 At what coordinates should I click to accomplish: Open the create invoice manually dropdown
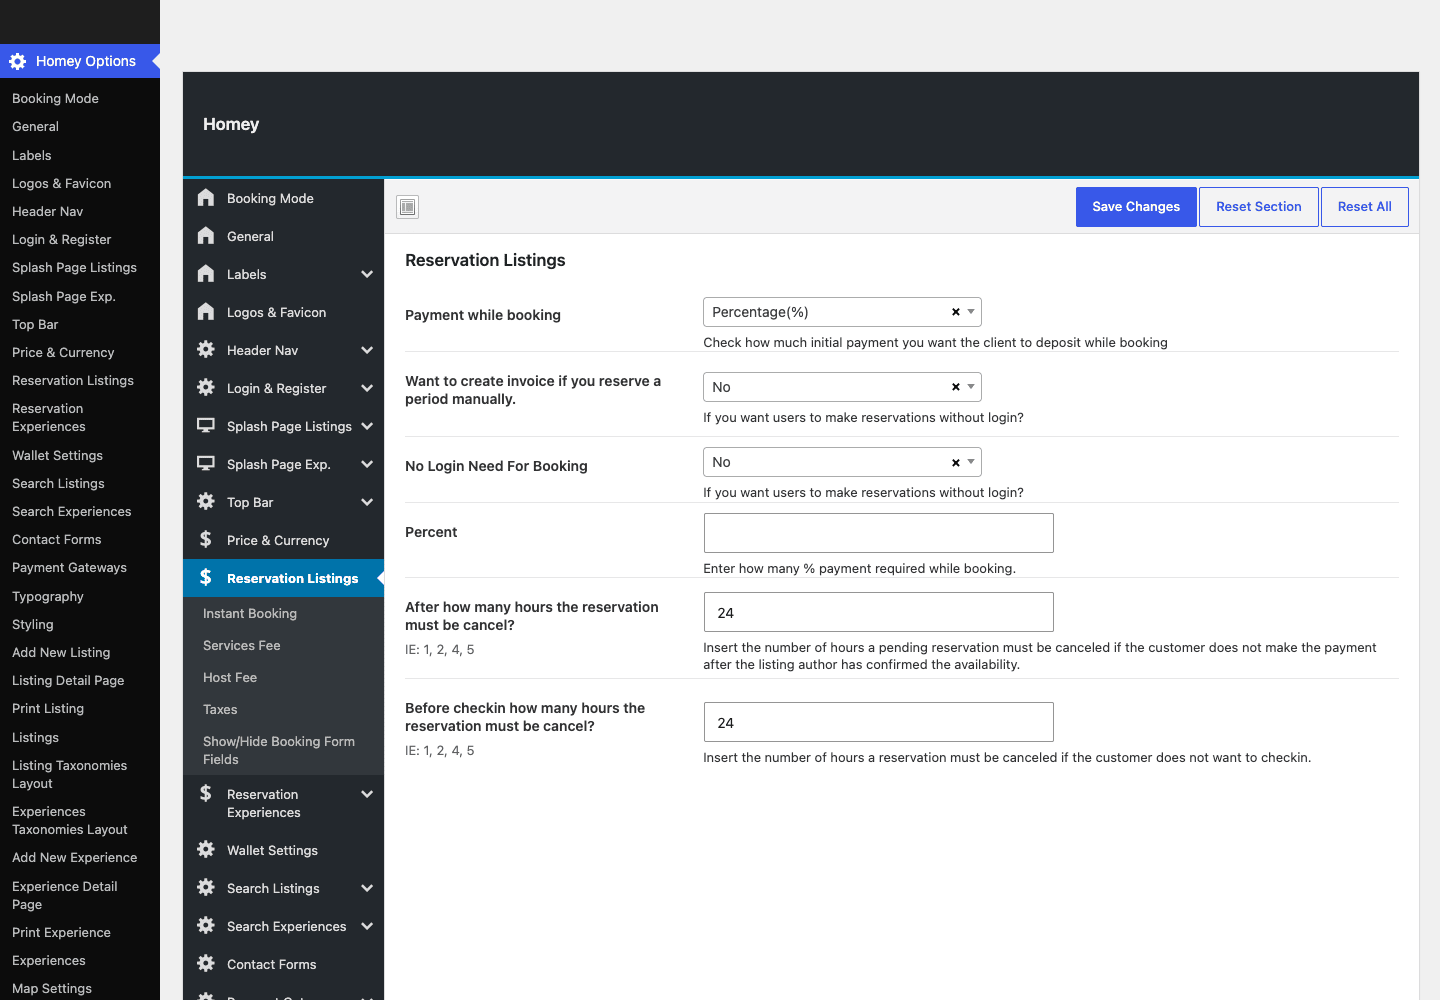tap(842, 387)
